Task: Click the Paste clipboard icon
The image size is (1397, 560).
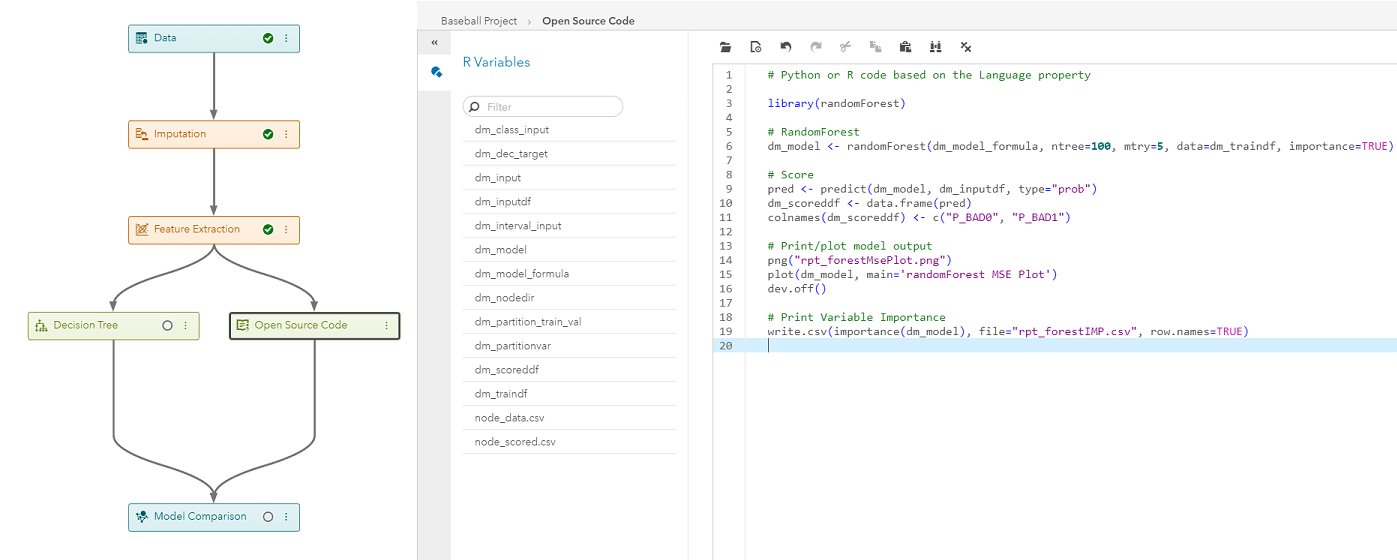Action: [905, 47]
